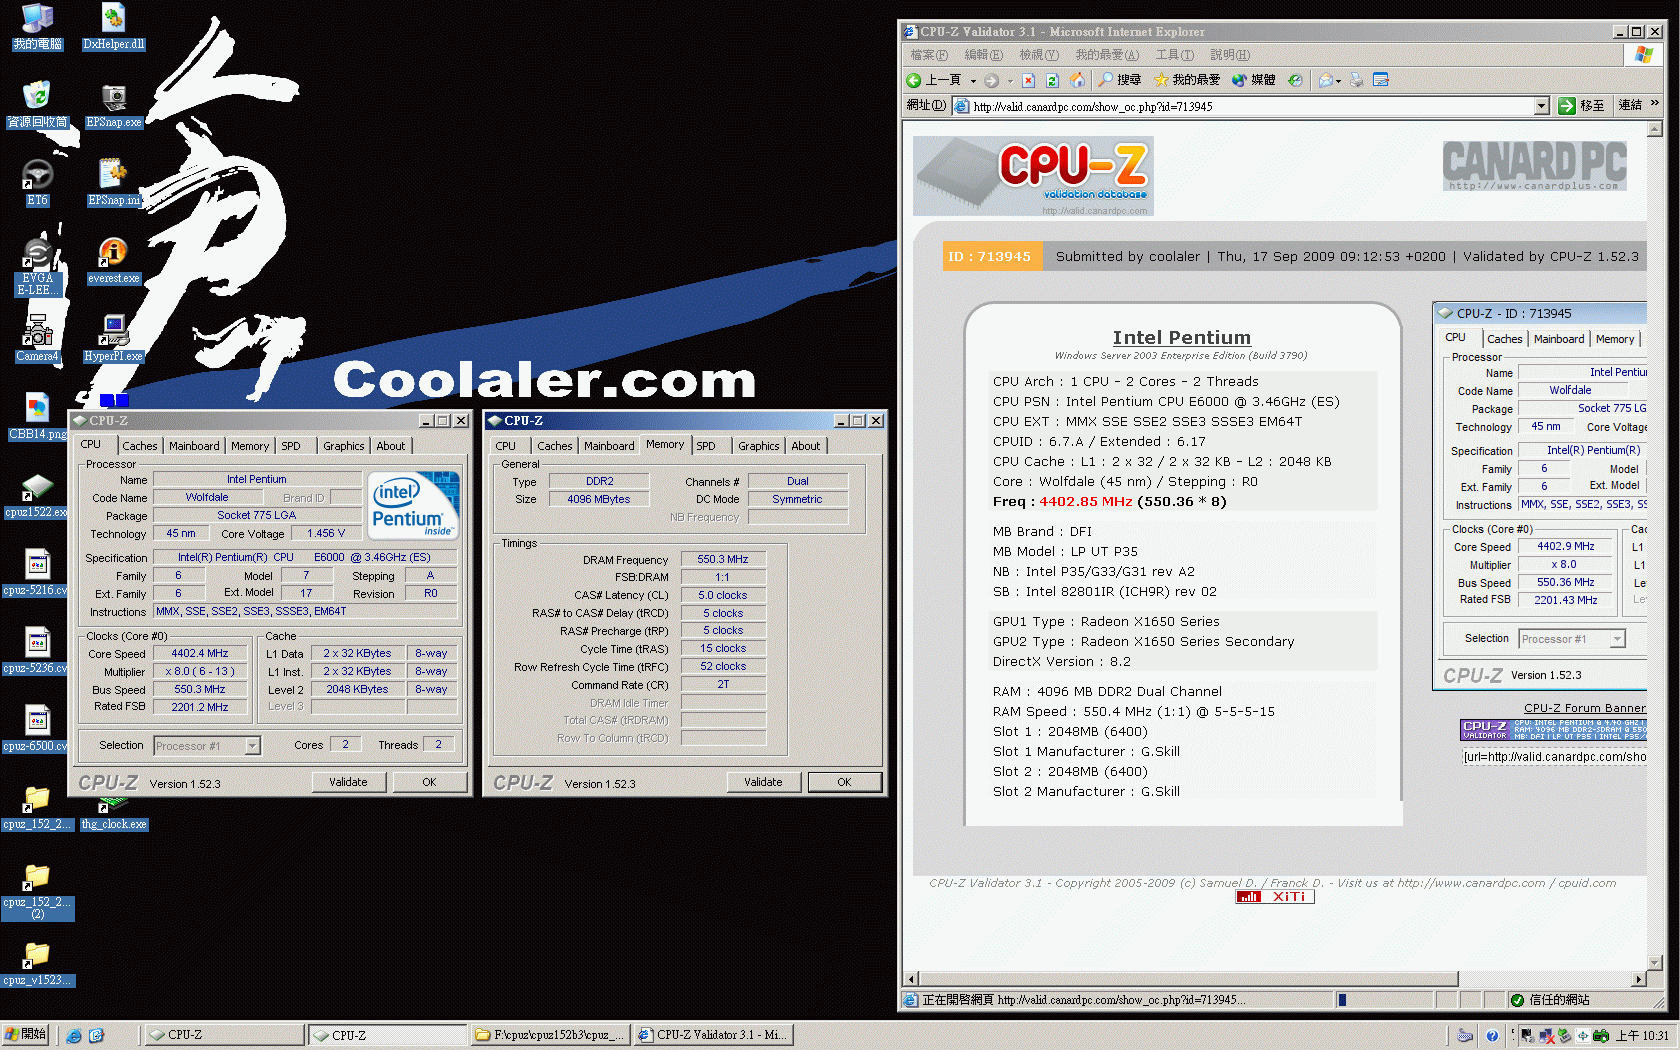Open the Selection Processor #1 dropdown in CPU-Z

point(252,745)
